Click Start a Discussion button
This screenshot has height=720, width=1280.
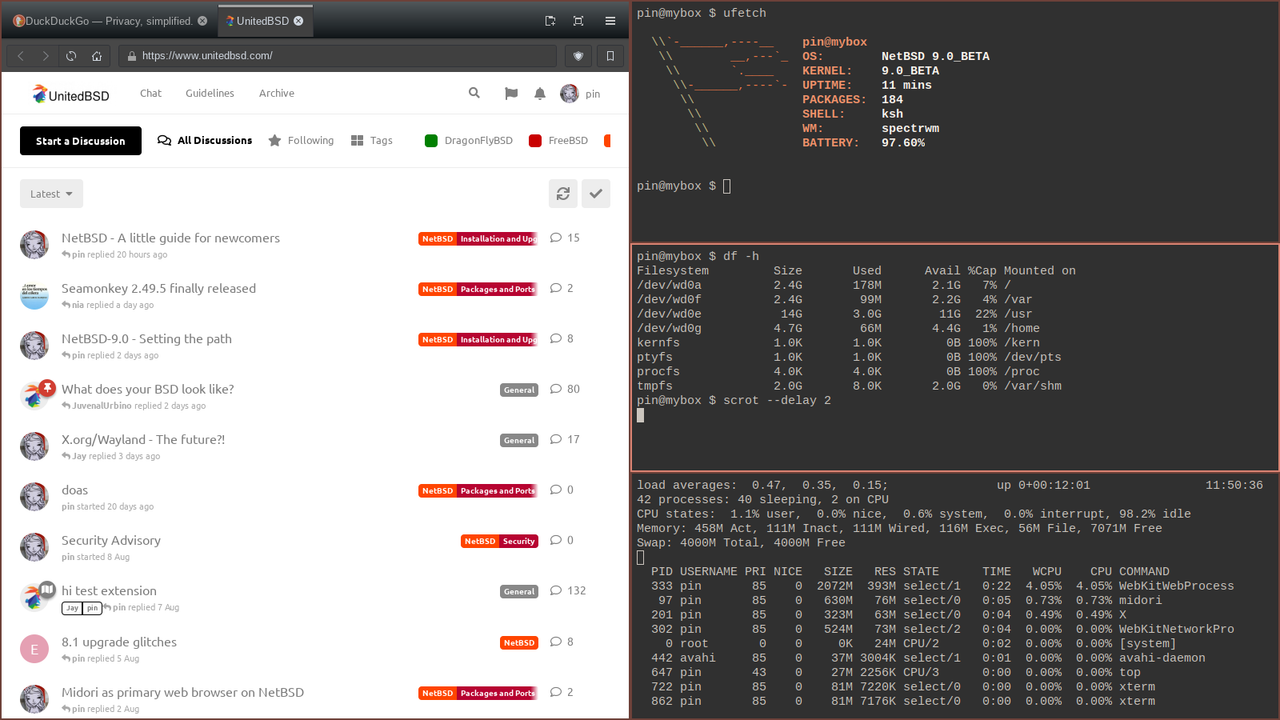pos(81,141)
